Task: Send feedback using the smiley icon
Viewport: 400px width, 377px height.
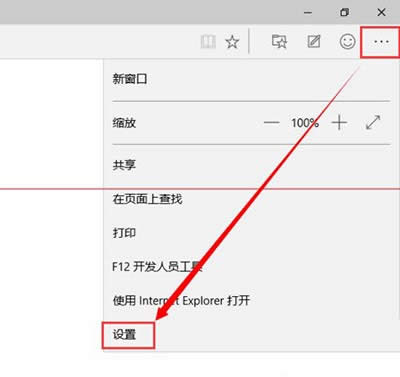Action: pyautogui.click(x=347, y=42)
